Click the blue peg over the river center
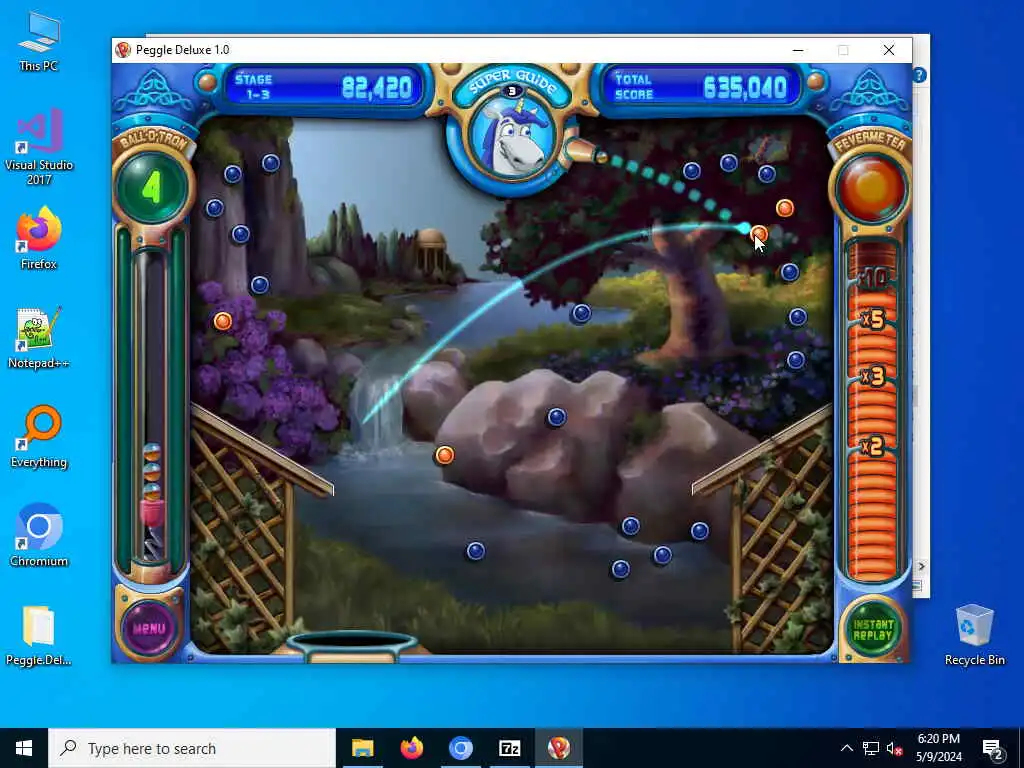1024x768 pixels. point(581,313)
